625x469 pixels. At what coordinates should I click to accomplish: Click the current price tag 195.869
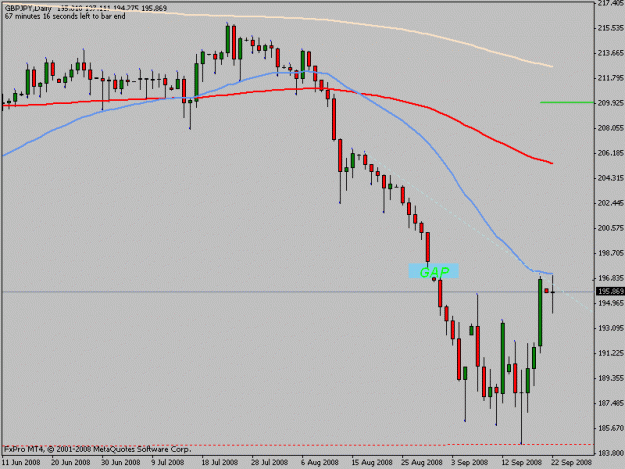610,292
